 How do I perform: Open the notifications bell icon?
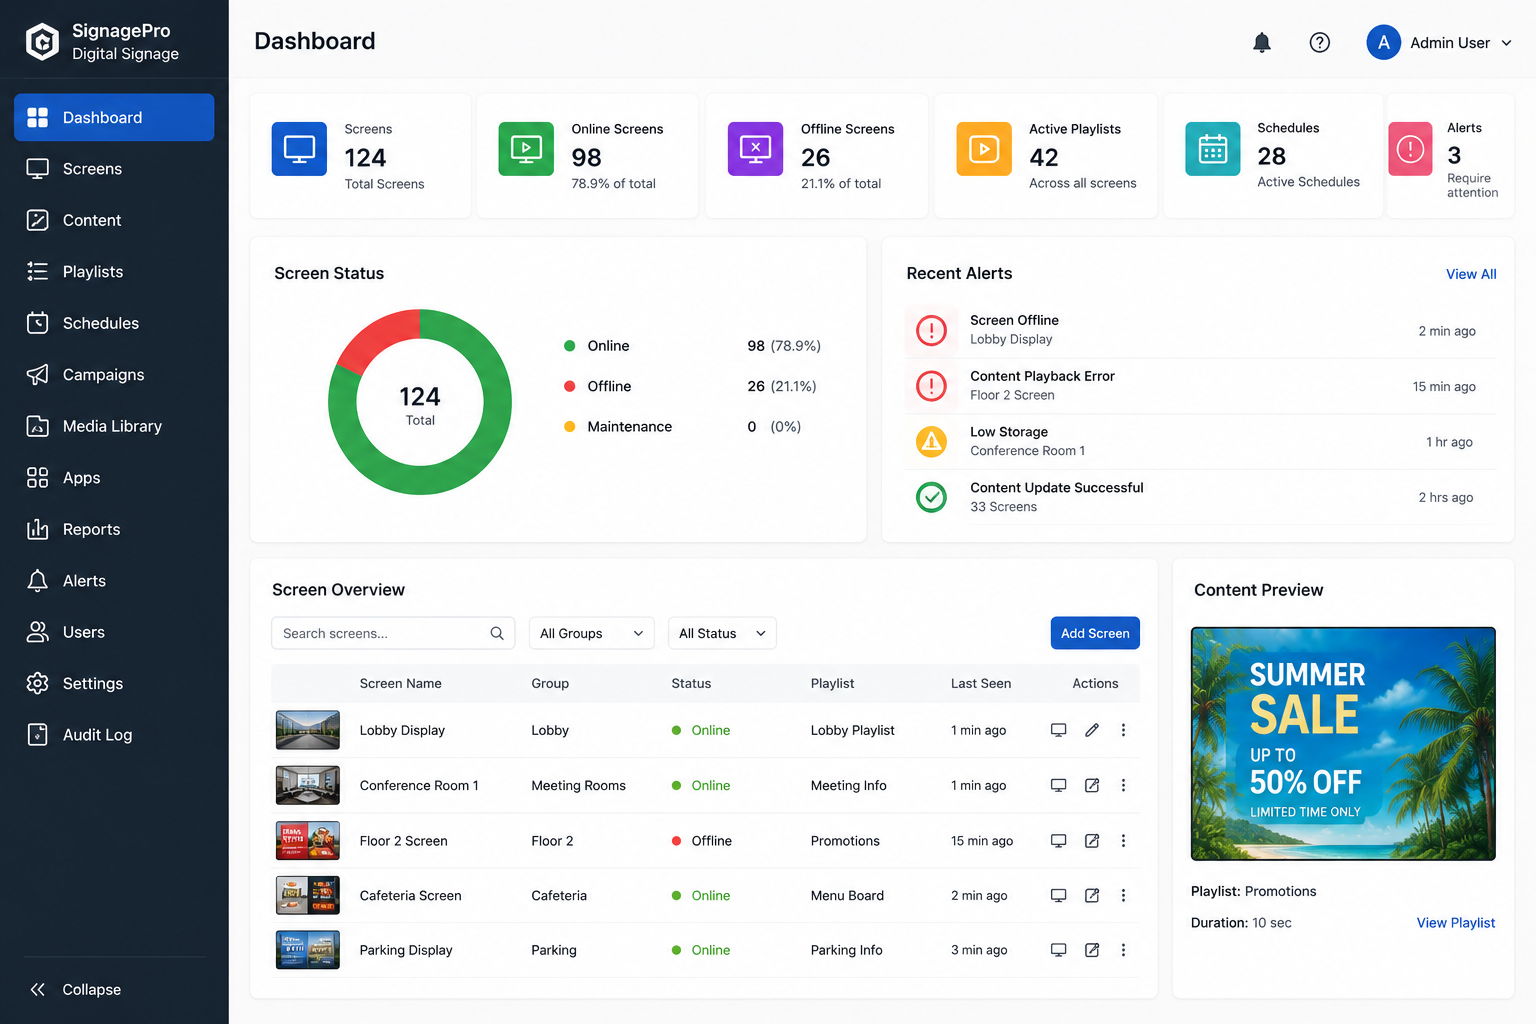pyautogui.click(x=1262, y=42)
